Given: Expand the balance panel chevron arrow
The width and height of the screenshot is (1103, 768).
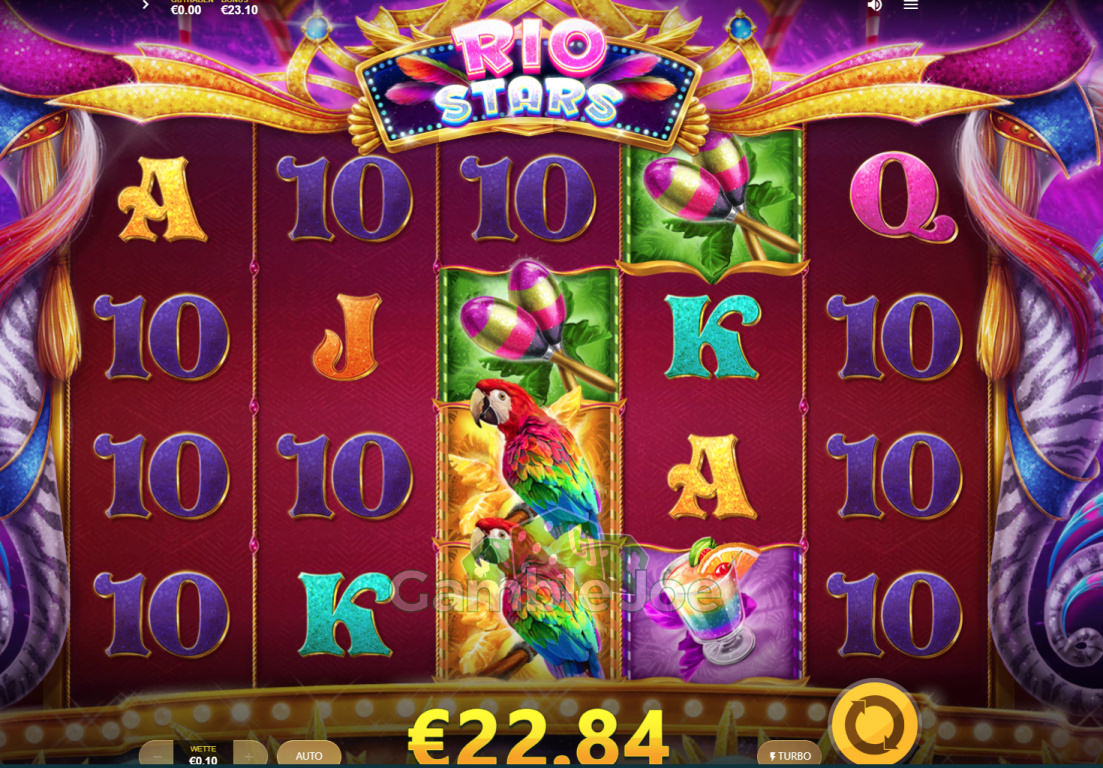Looking at the screenshot, I should 146,5.
